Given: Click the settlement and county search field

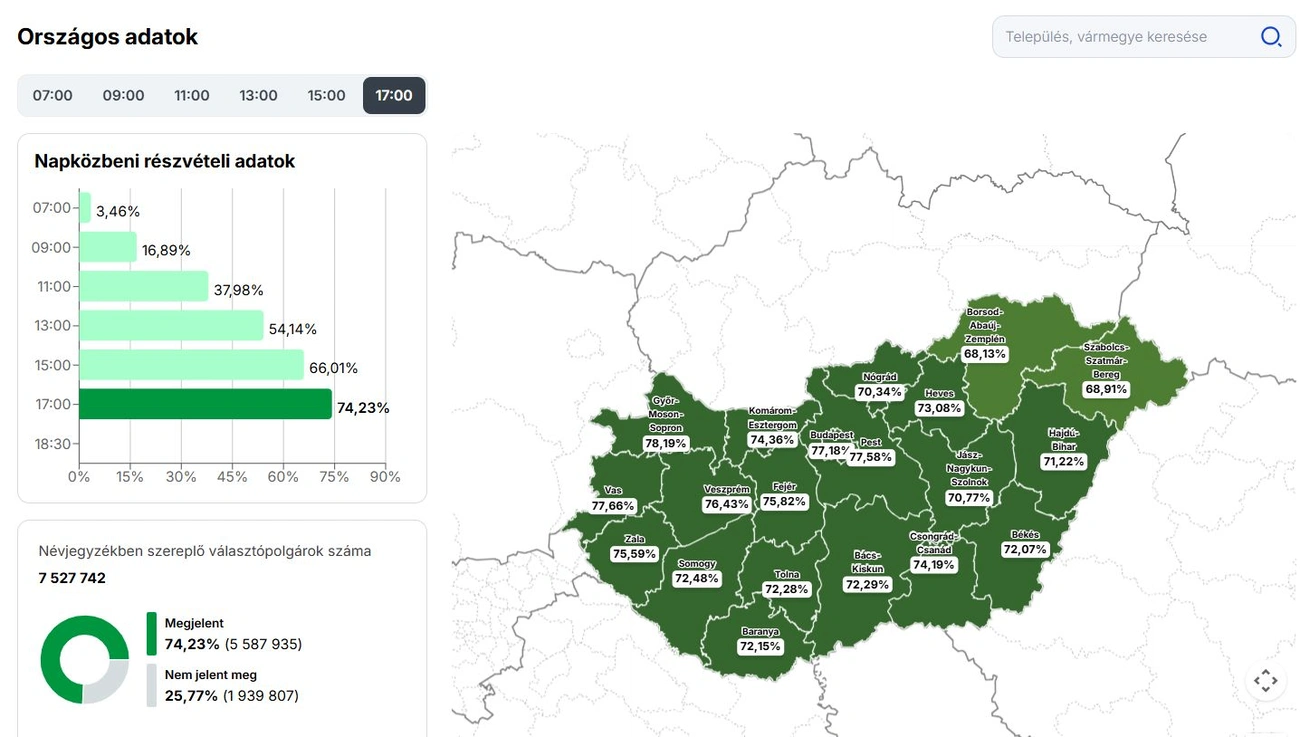Looking at the screenshot, I should pyautogui.click(x=1125, y=37).
